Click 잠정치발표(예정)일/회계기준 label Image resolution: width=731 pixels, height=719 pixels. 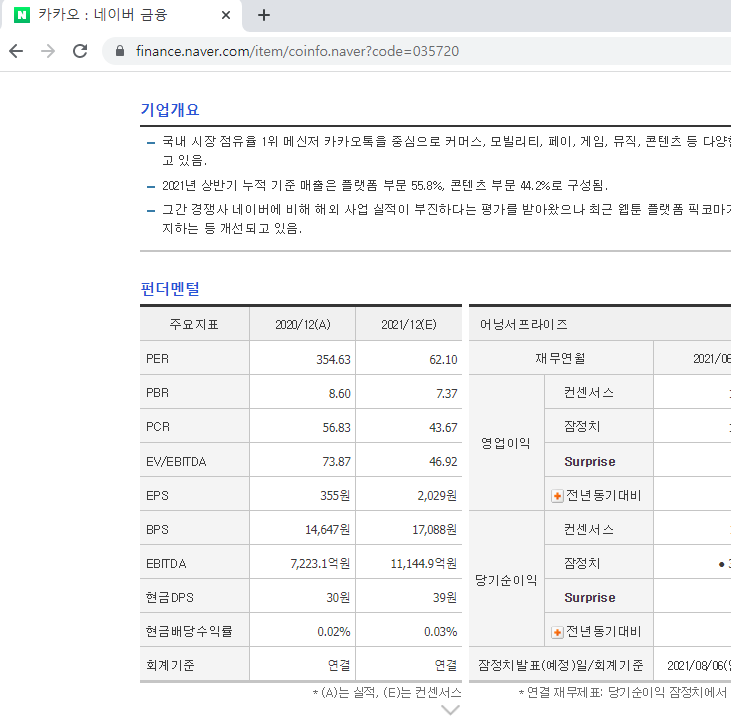(x=561, y=665)
